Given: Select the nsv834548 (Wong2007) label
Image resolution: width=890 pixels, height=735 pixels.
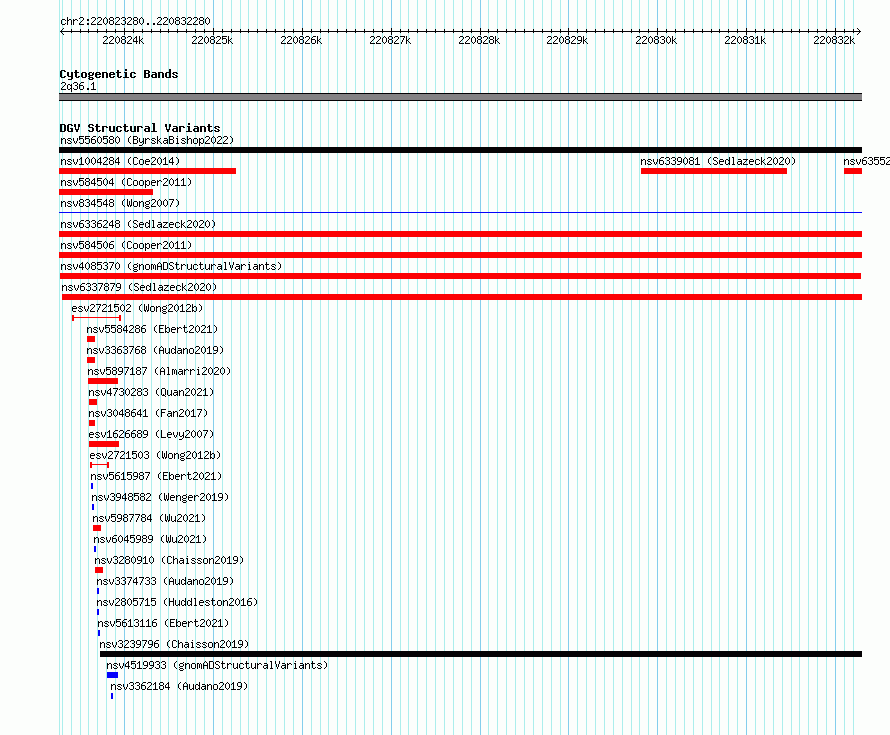Looking at the screenshot, I should click(120, 203).
